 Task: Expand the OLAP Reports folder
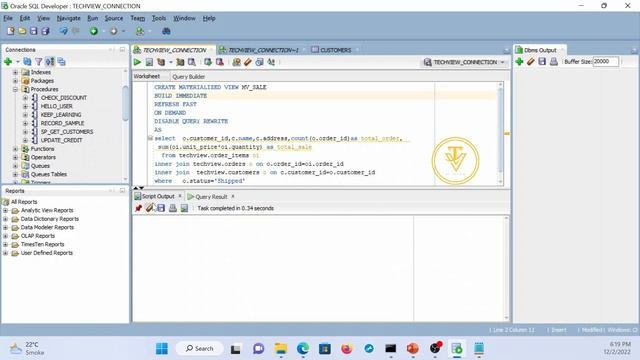point(5,236)
